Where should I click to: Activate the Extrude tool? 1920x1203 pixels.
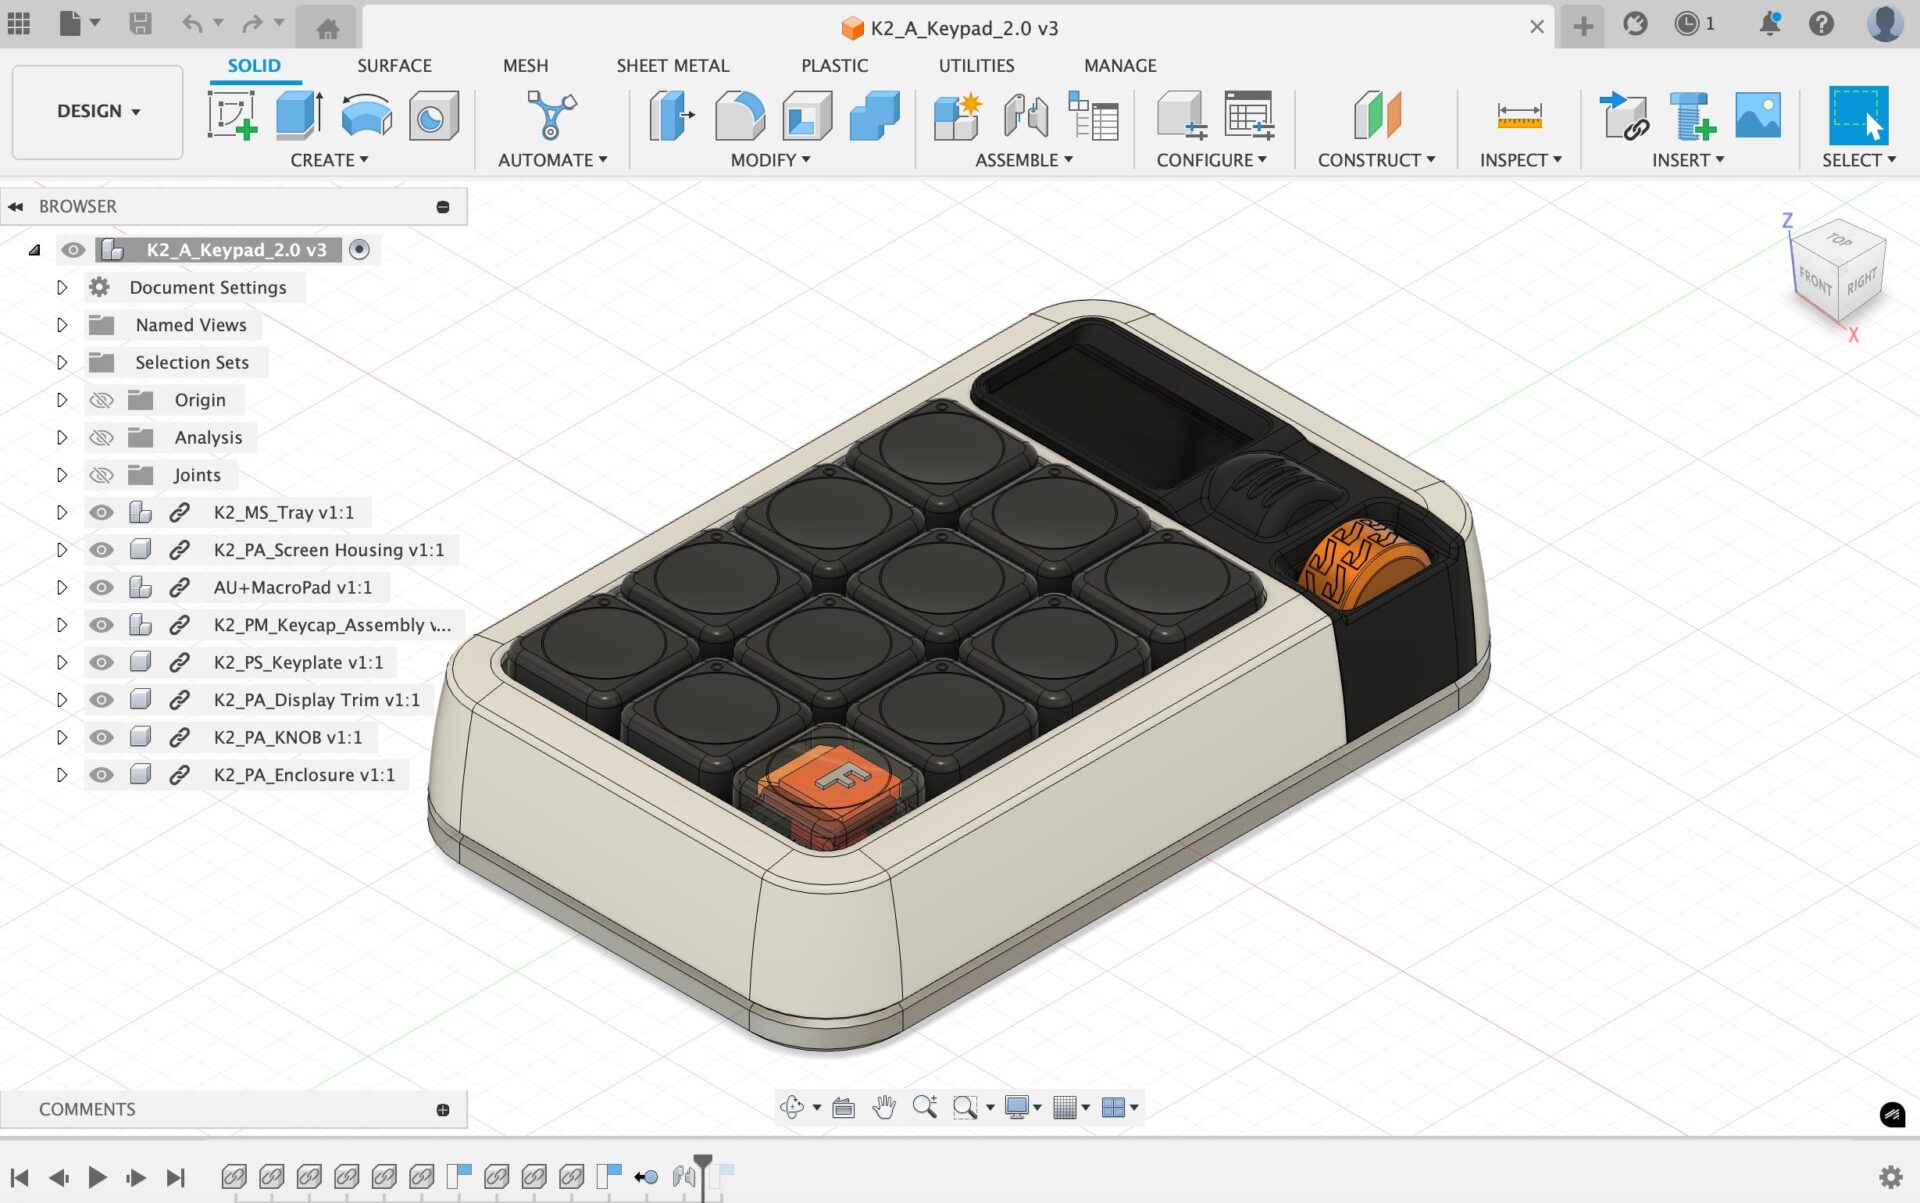pos(297,115)
